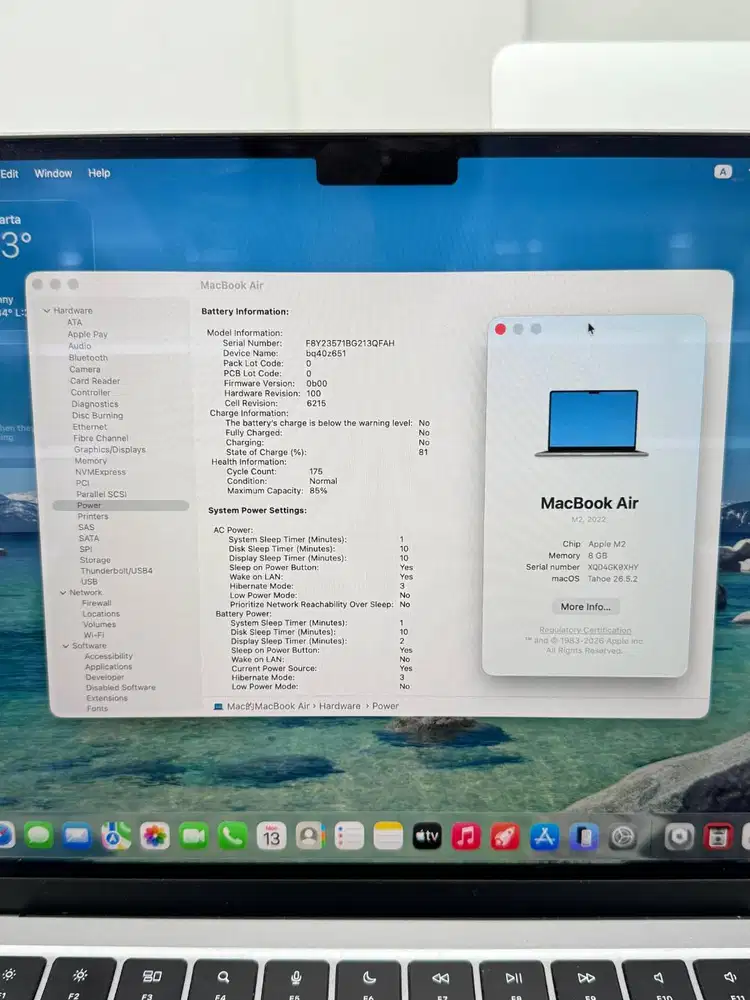Screen dimensions: 750x1000
Task: Select Card Reader in the sidebar
Action: pos(95,381)
